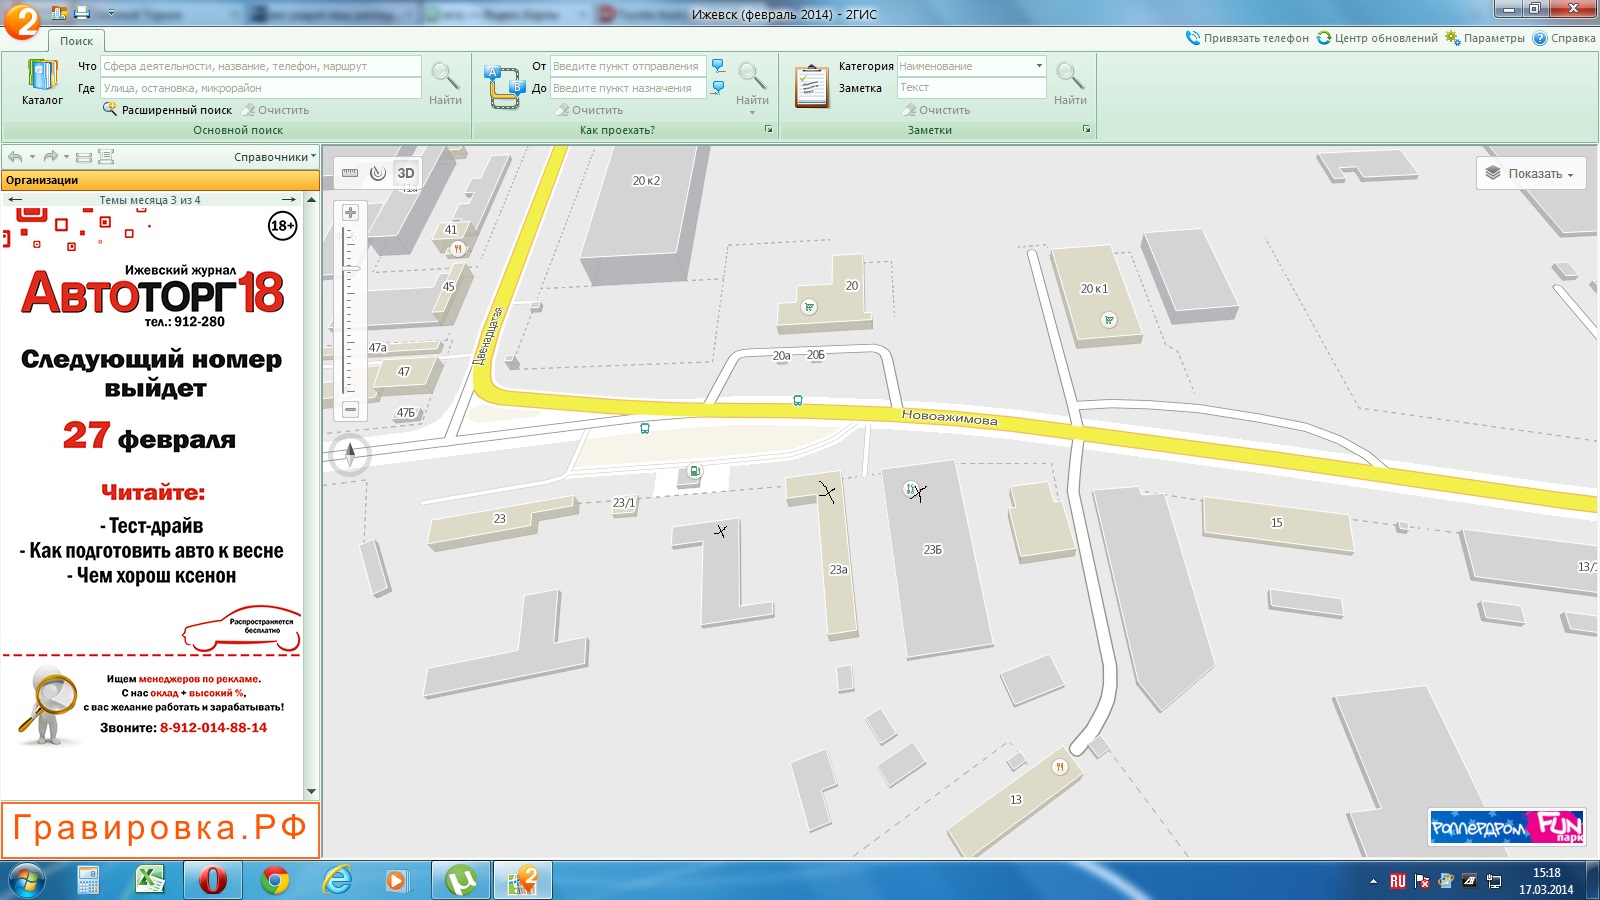Click the city buildings icon in quick access toolbar
Image resolution: width=1600 pixels, height=900 pixels.
(x=59, y=13)
